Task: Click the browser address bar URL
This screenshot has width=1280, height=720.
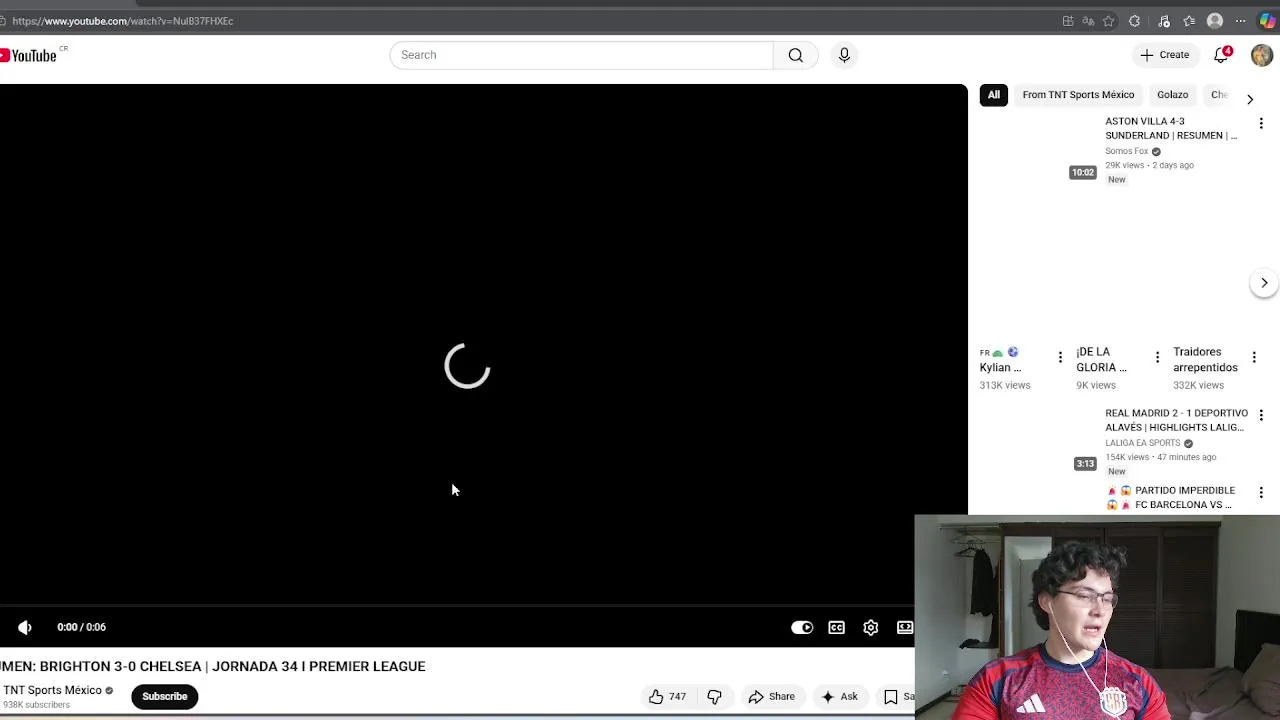Action: coord(123,21)
